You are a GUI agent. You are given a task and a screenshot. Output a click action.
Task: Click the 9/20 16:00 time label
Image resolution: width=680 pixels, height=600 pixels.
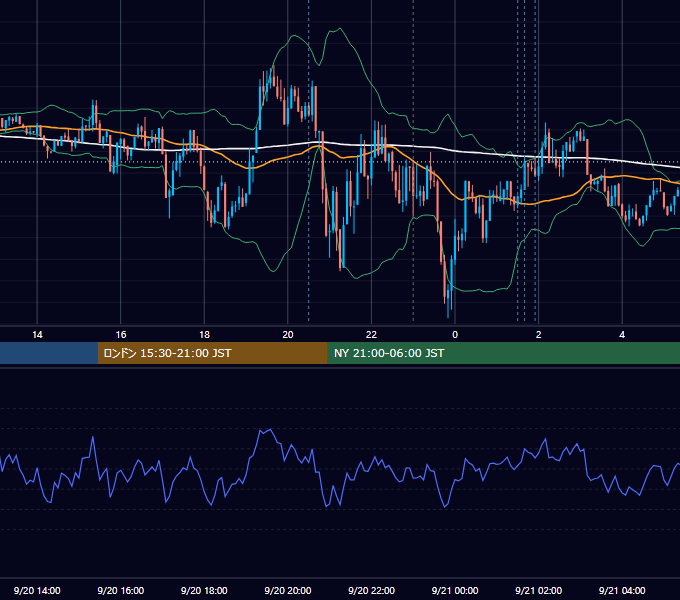click(x=121, y=590)
